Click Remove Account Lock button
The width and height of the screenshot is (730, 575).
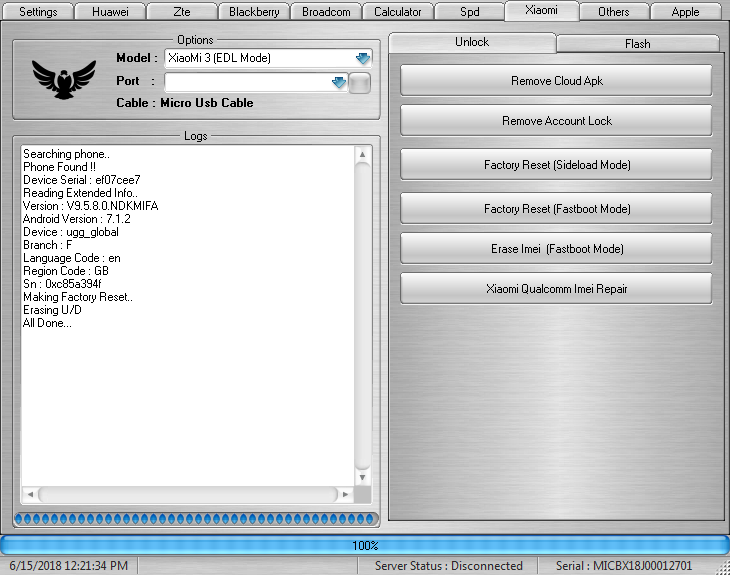(x=556, y=121)
